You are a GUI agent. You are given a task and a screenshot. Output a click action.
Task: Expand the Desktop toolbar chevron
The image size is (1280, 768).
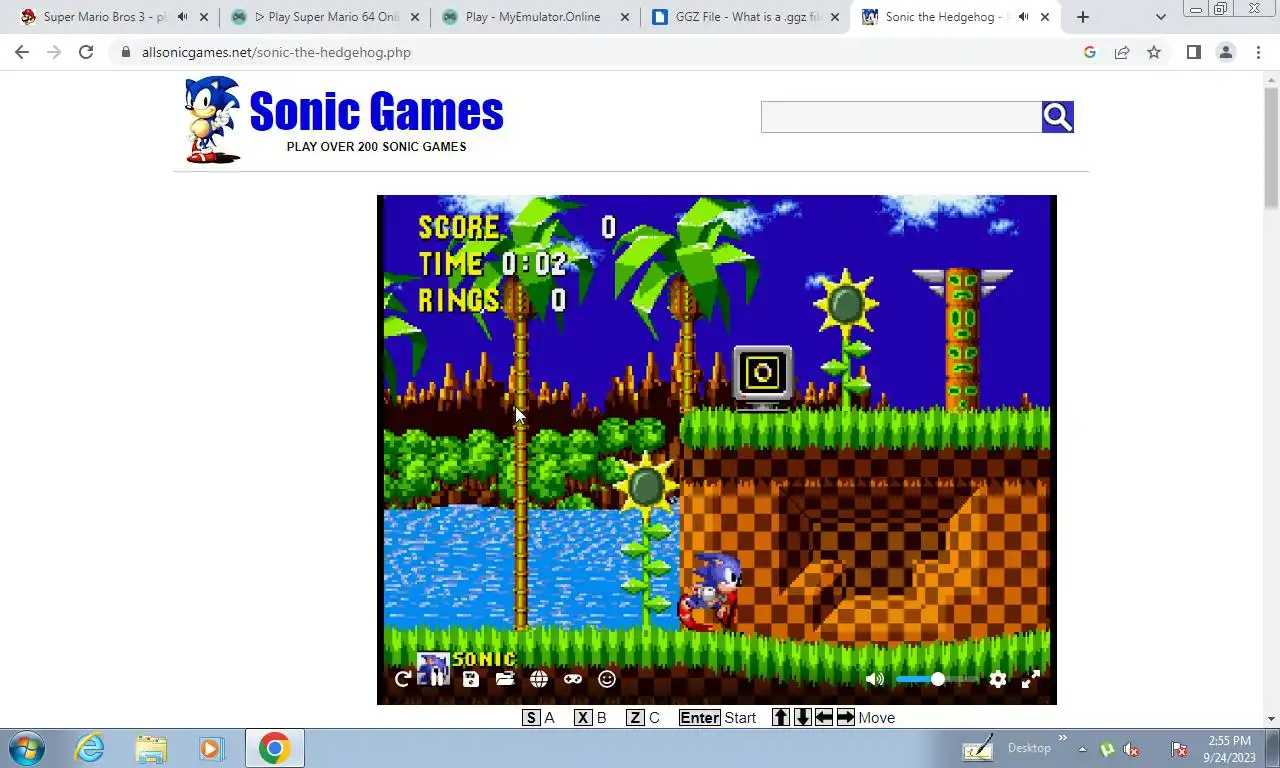click(x=1063, y=739)
